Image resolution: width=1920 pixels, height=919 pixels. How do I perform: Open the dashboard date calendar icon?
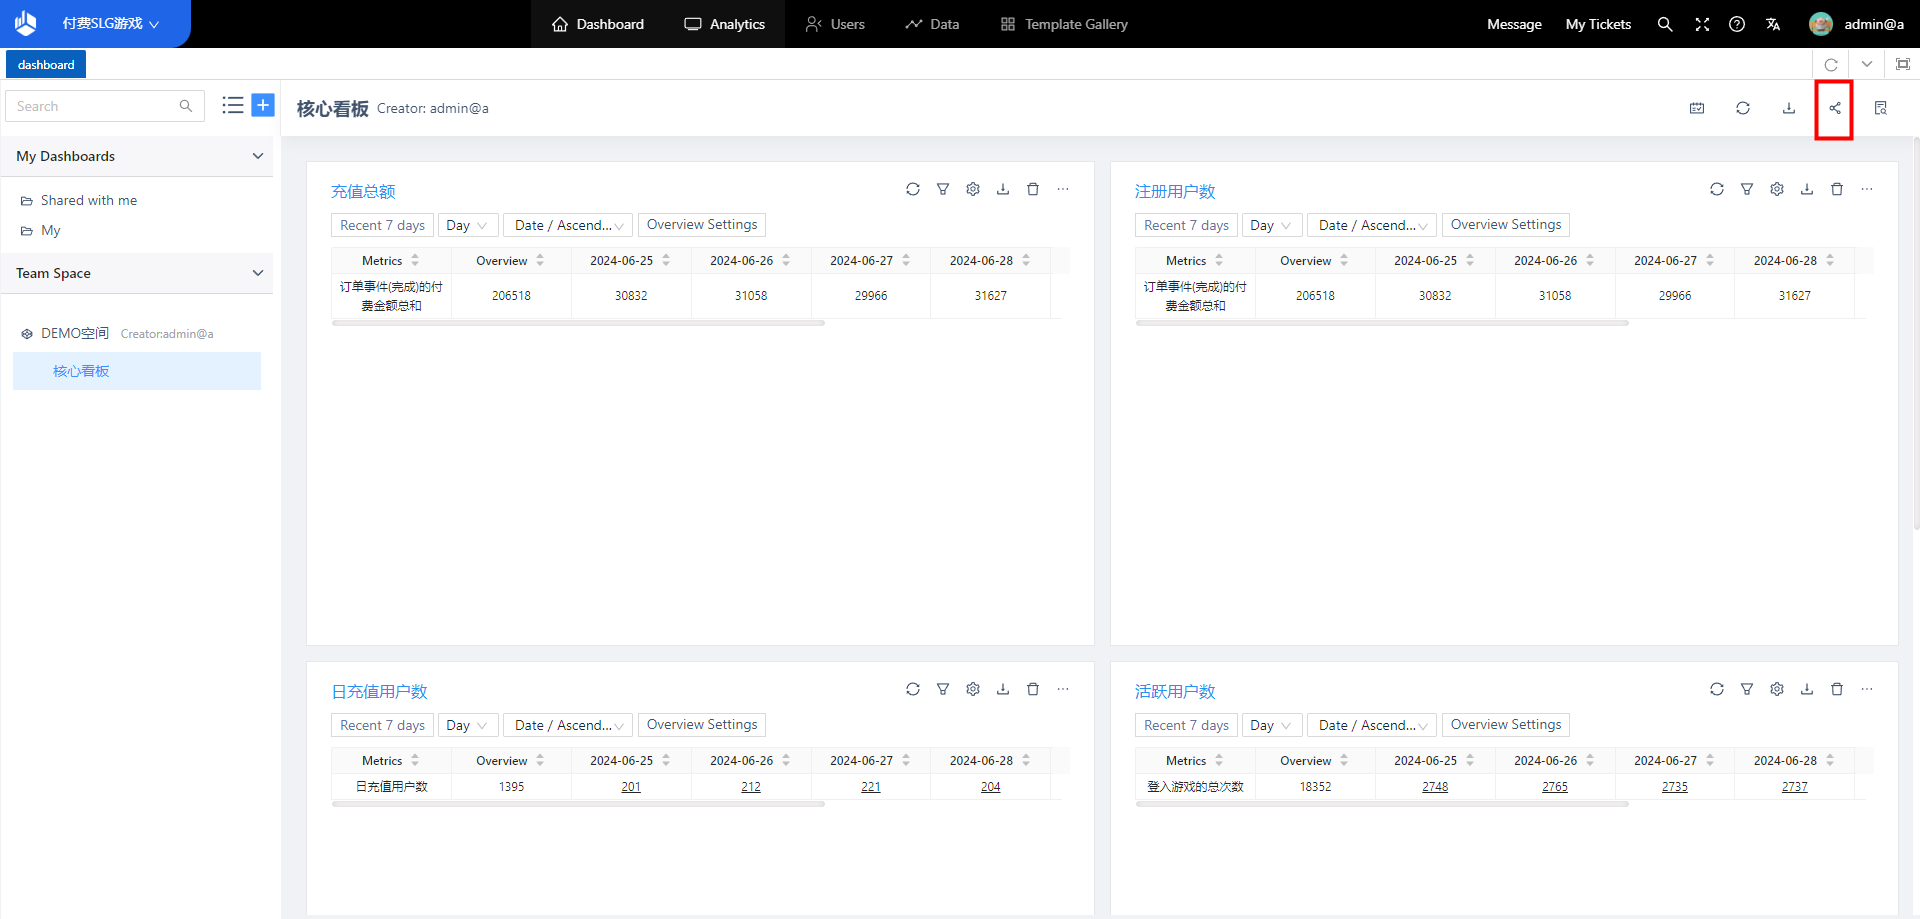[x=1696, y=108]
